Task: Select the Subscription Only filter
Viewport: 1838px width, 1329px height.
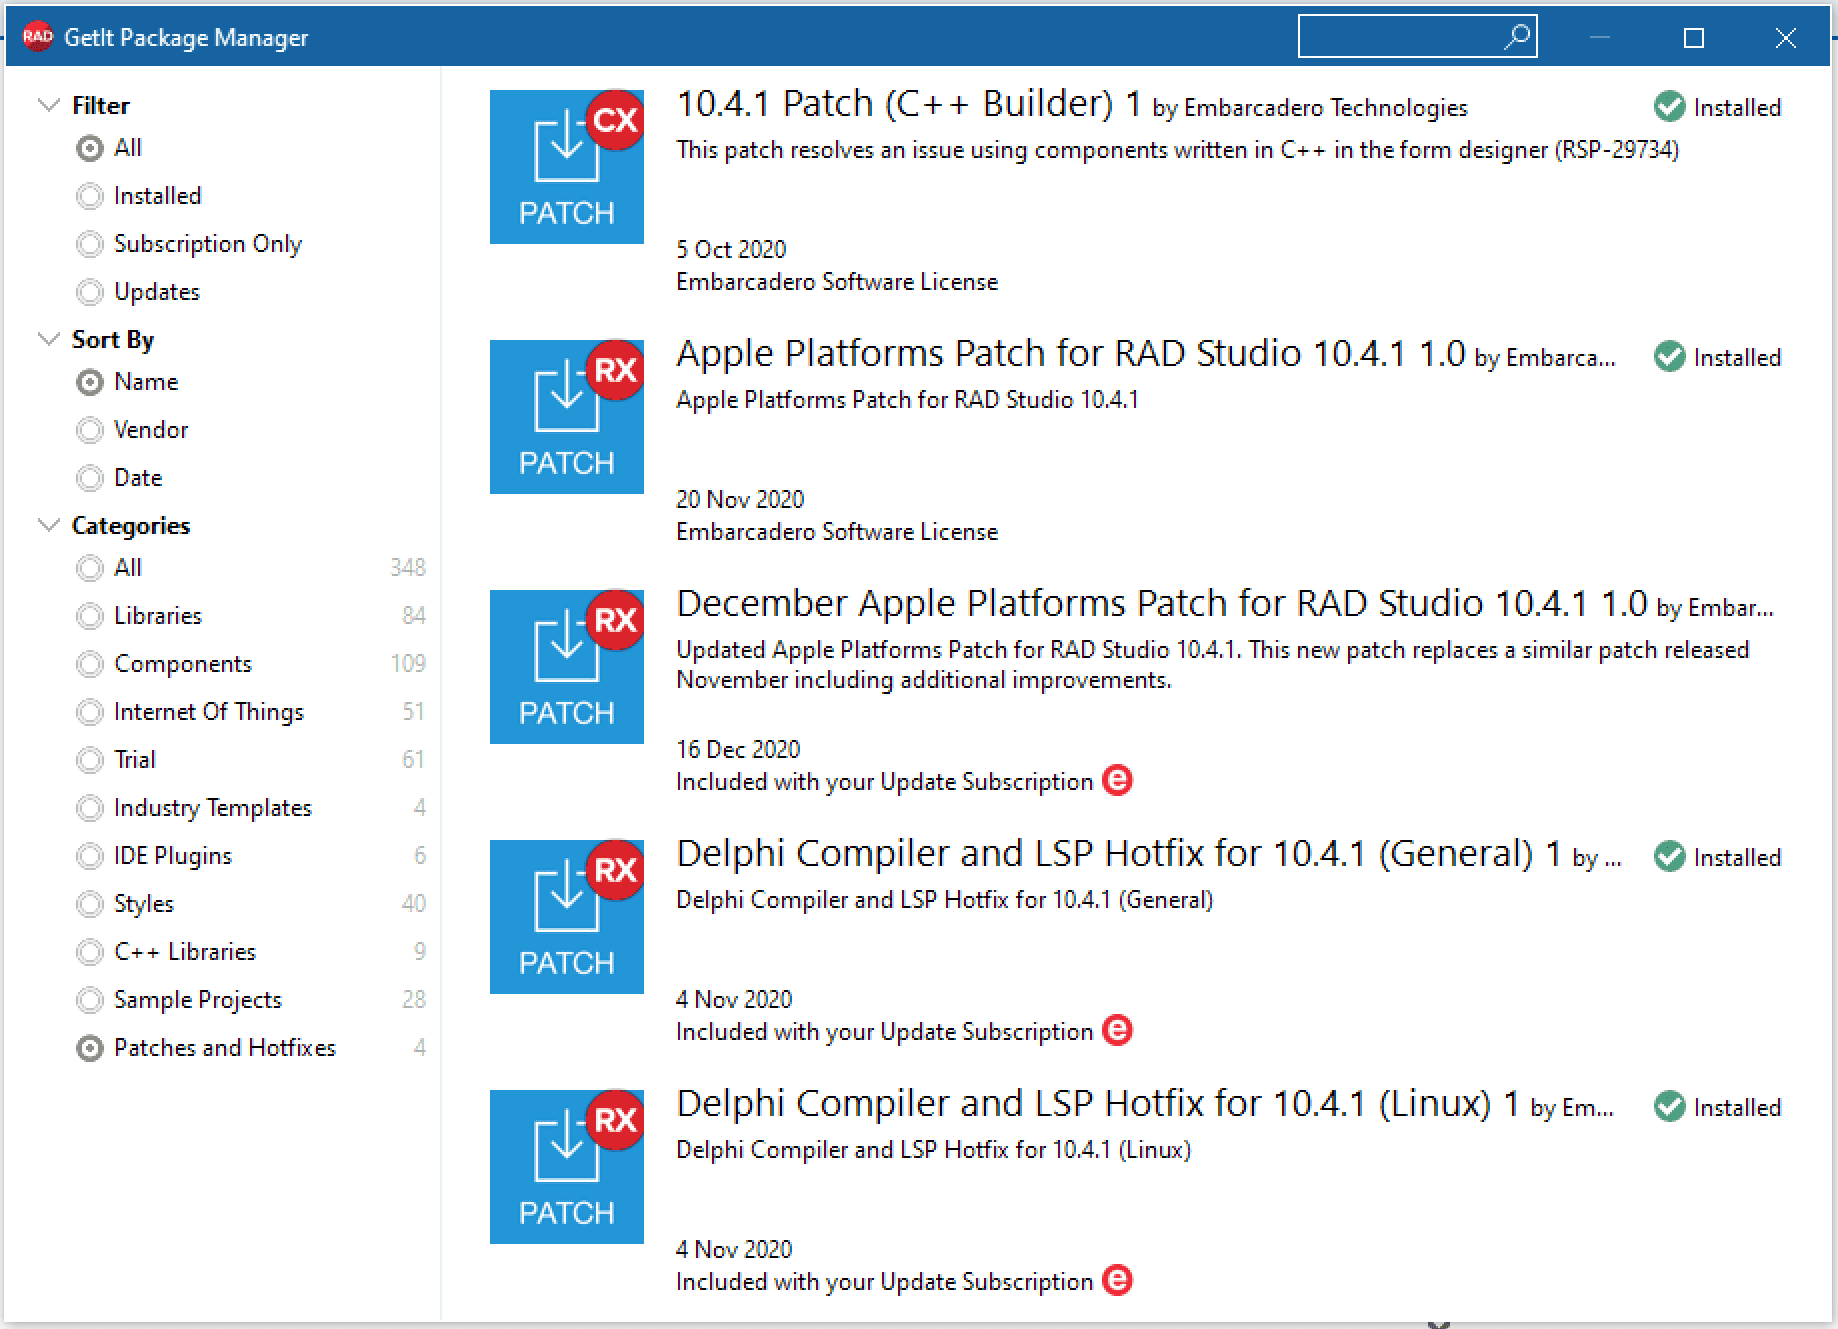Action: (90, 244)
